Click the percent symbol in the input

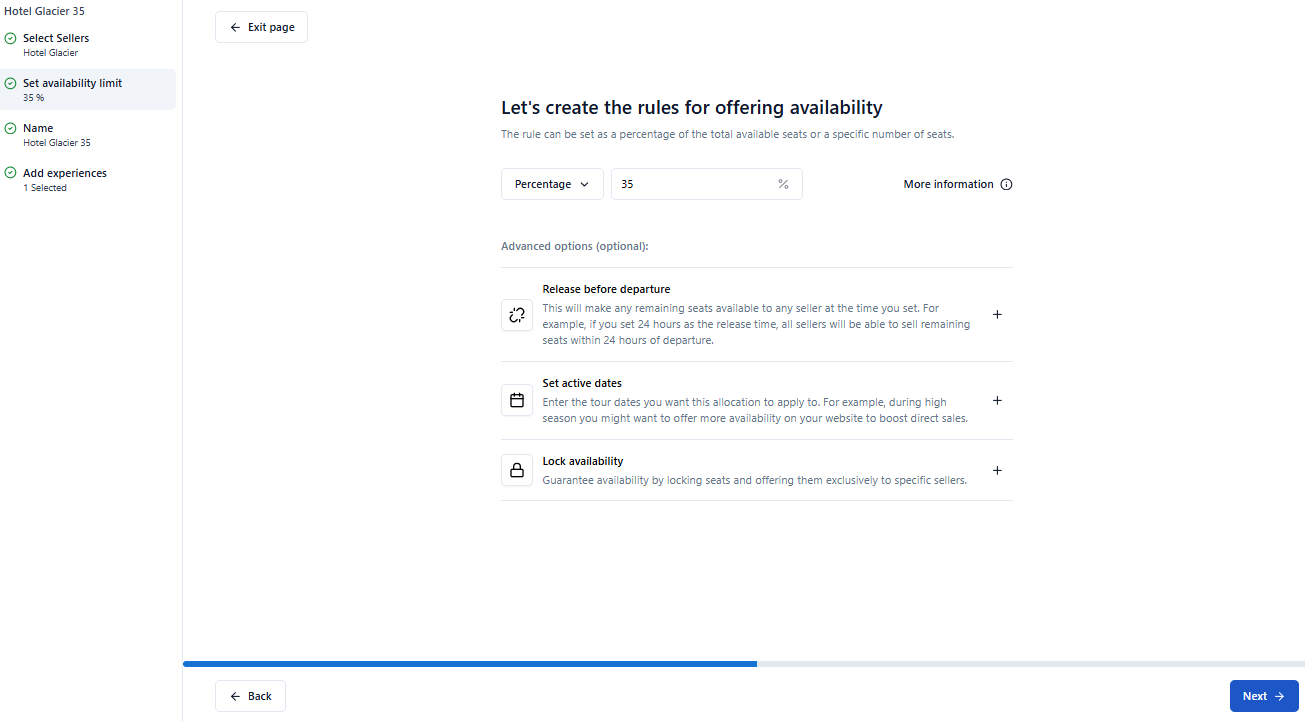[783, 184]
